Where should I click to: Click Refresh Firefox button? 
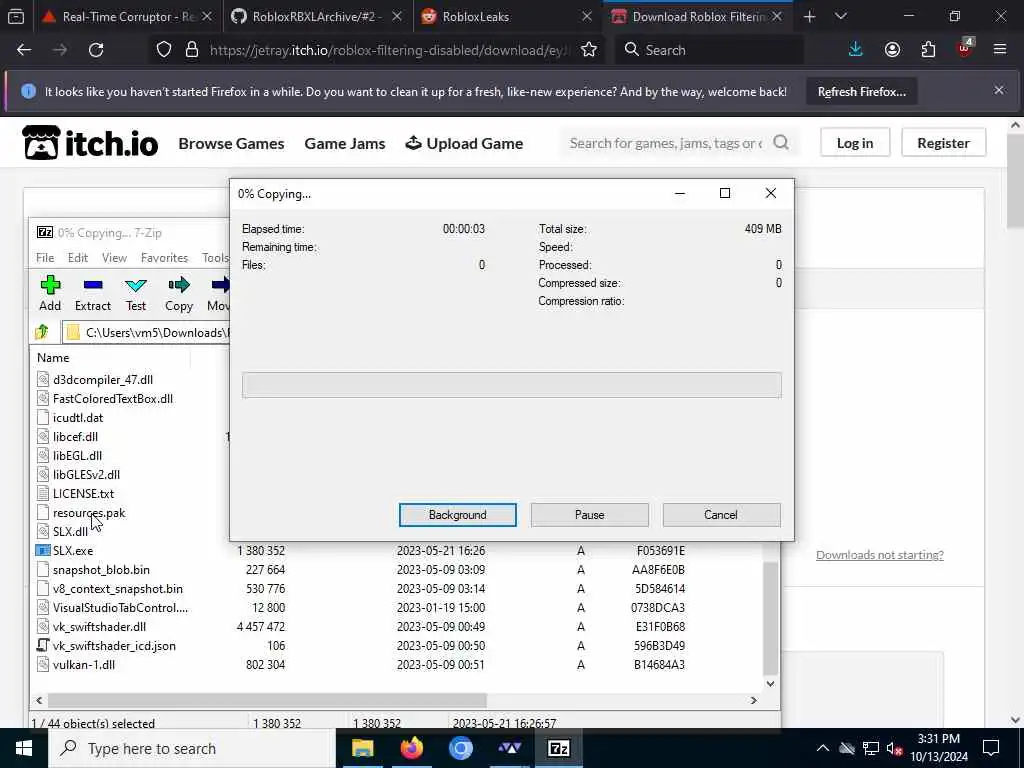(x=861, y=91)
